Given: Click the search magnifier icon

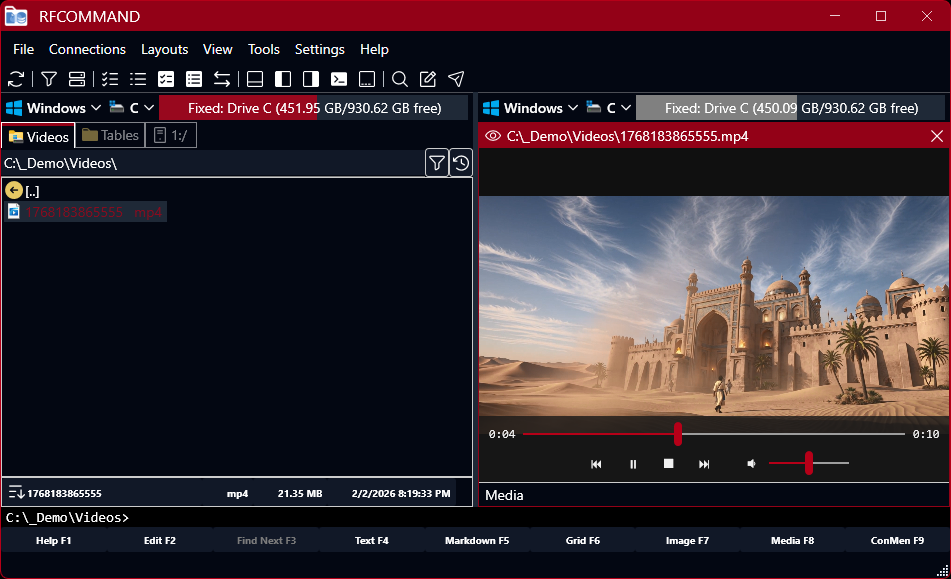Looking at the screenshot, I should 400,79.
